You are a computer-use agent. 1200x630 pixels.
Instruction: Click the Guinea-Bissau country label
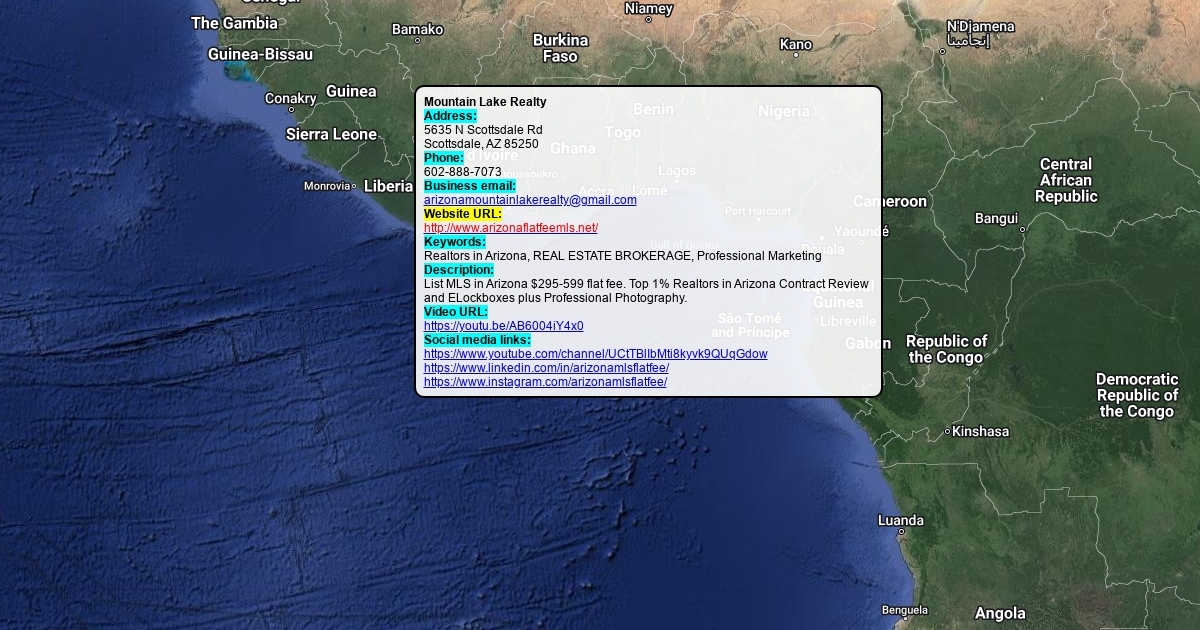tap(260, 54)
